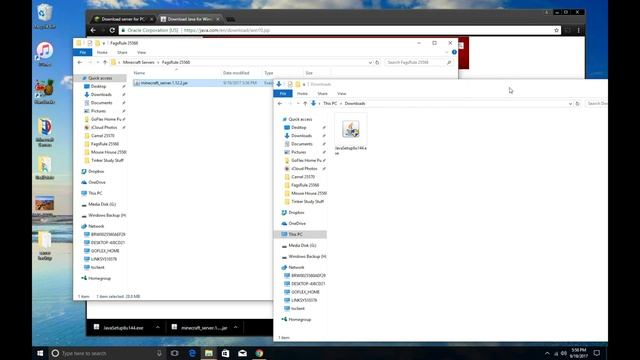The height and width of the screenshot is (360, 640).
Task: Open Quick Access Toolbar dropdown in FagsRule window
Action: (104, 43)
